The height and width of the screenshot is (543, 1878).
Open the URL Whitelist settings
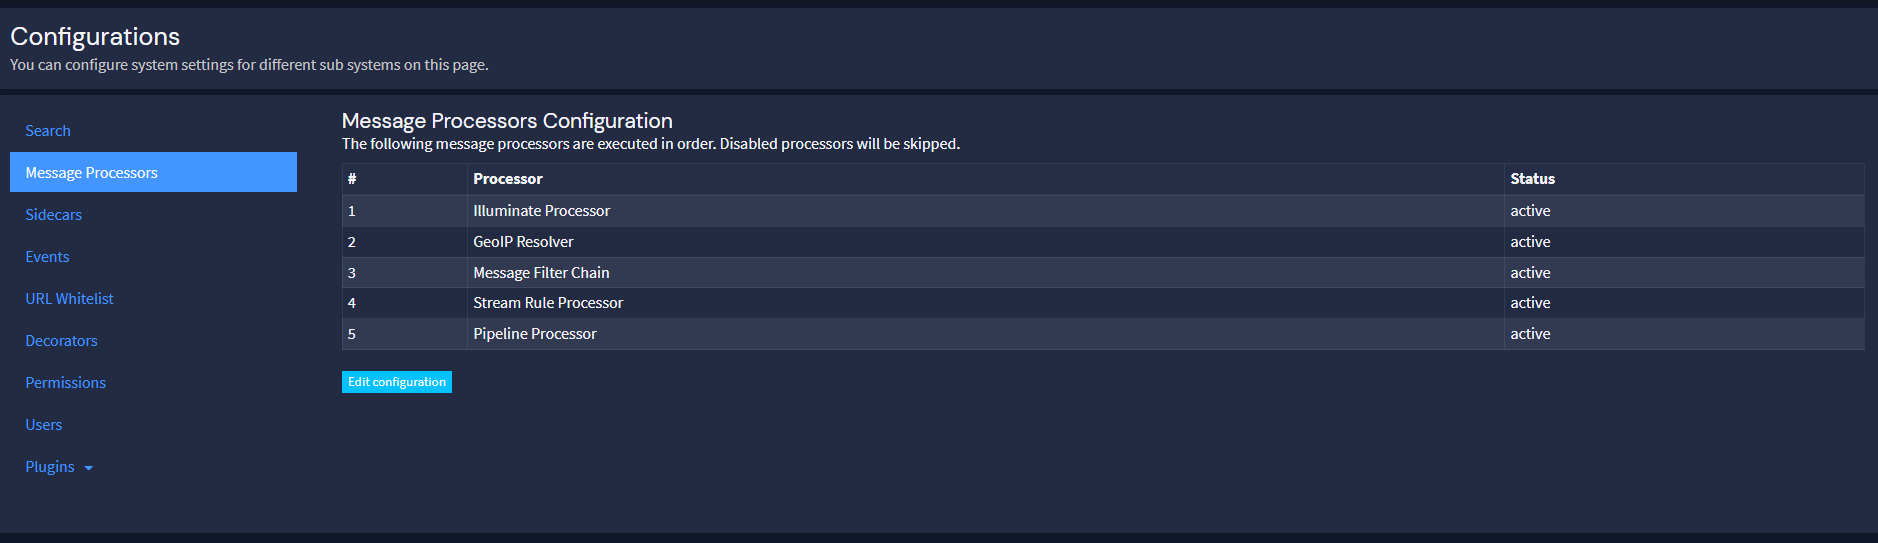click(x=69, y=299)
